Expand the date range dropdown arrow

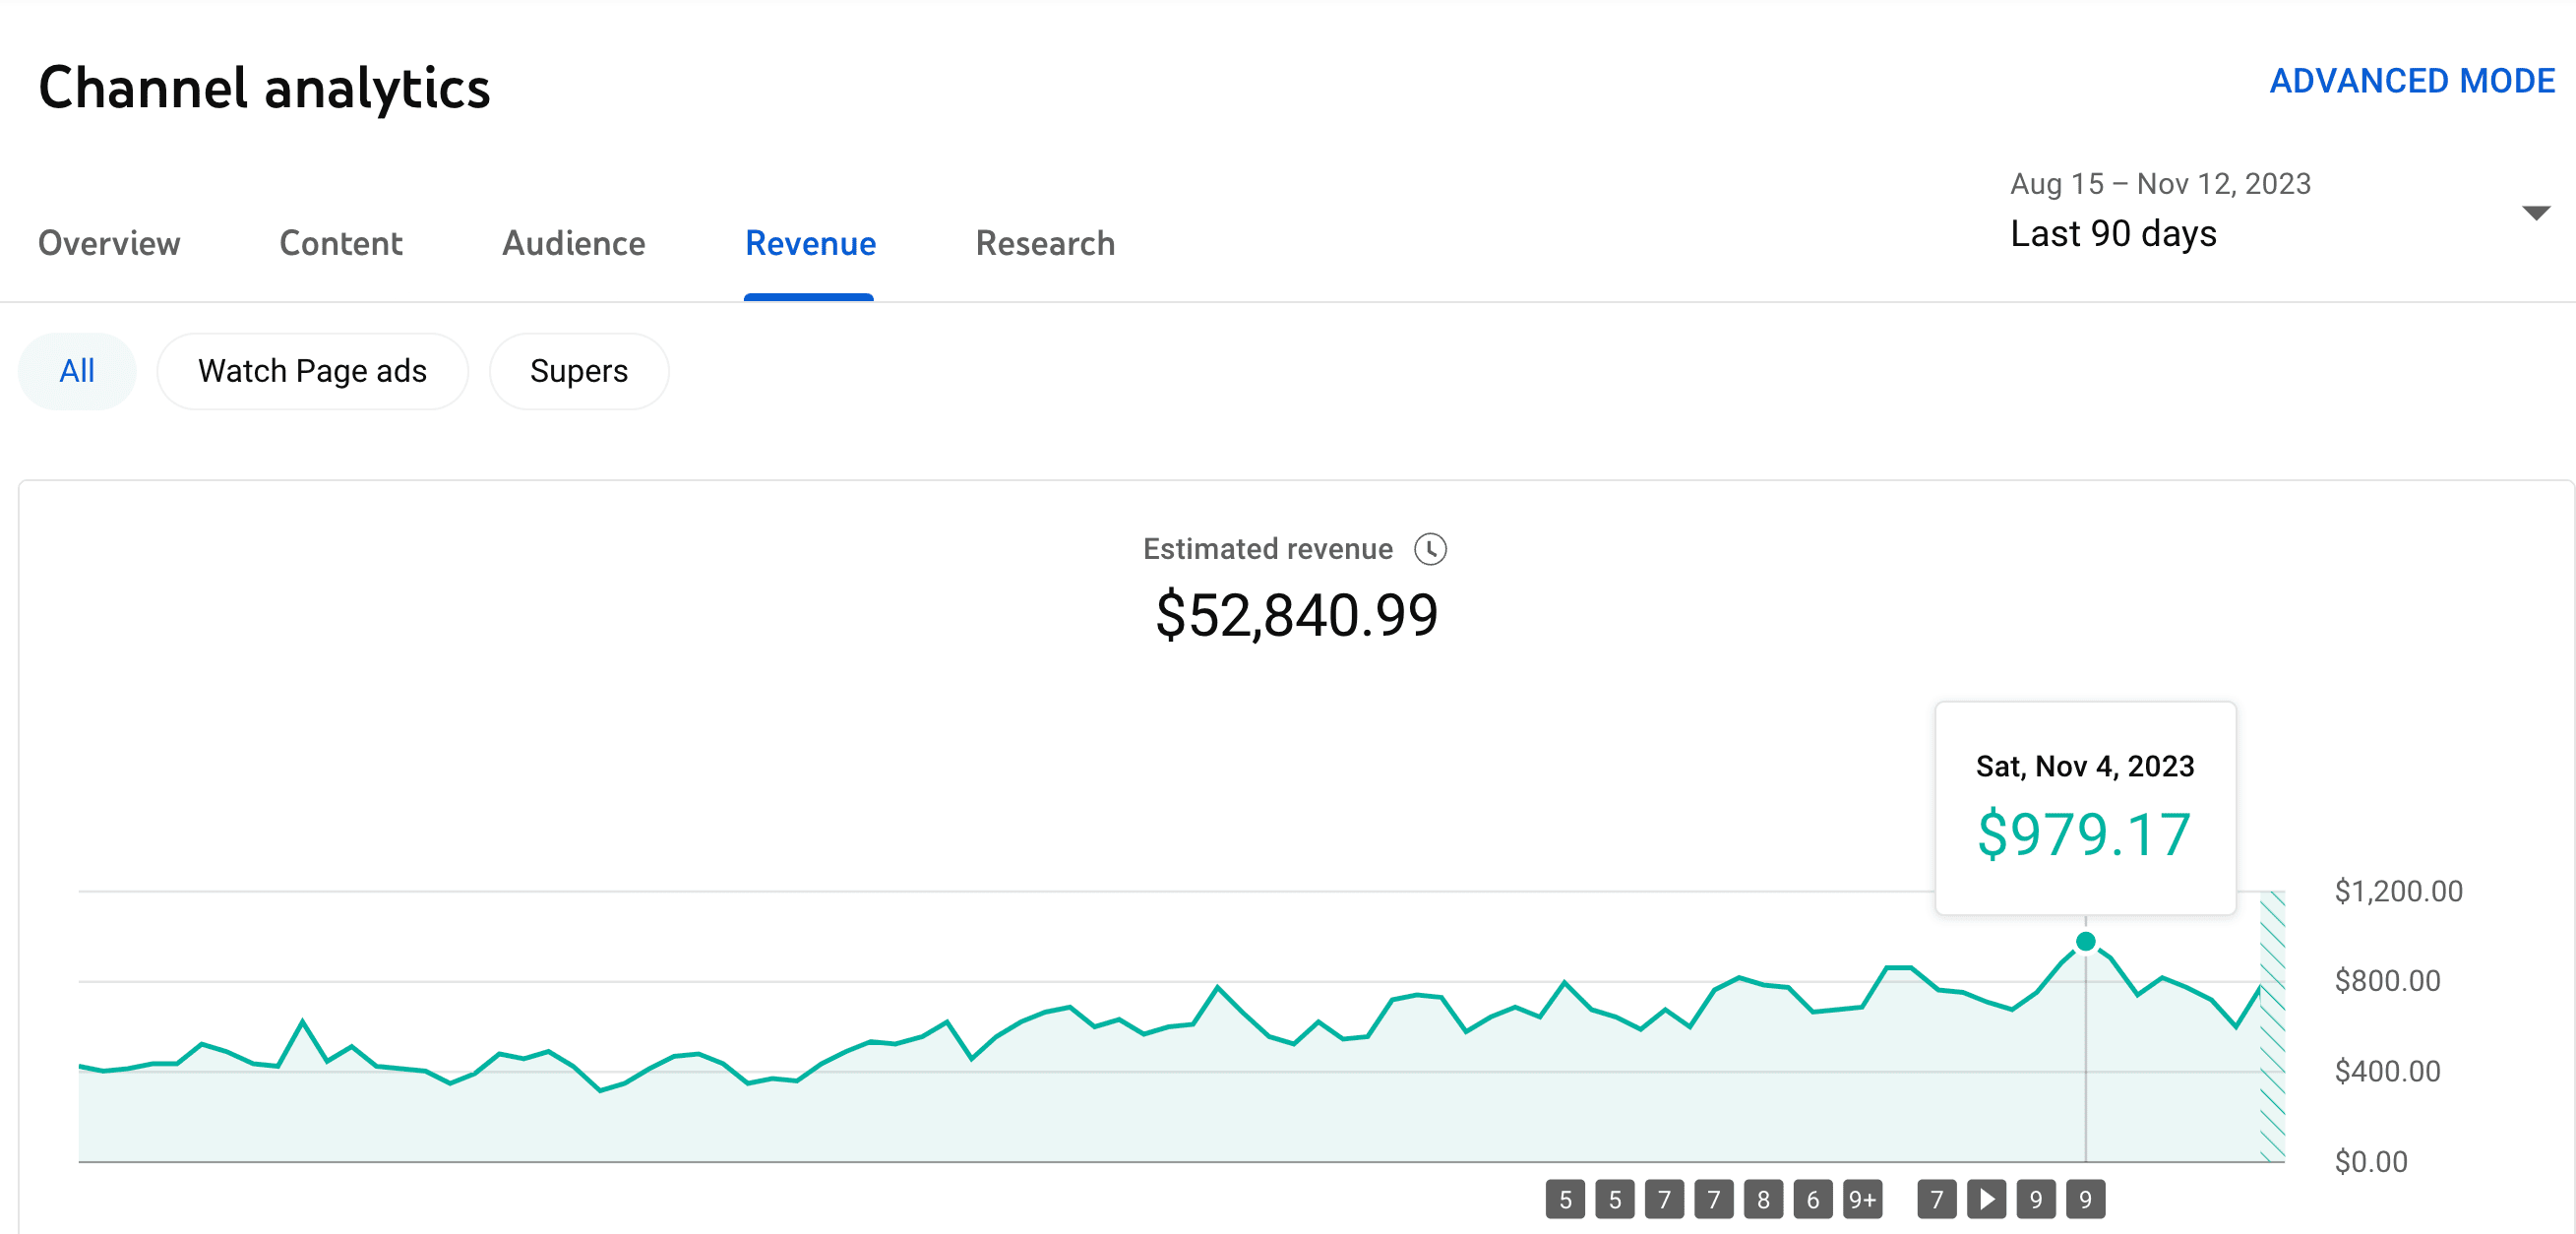[2535, 212]
